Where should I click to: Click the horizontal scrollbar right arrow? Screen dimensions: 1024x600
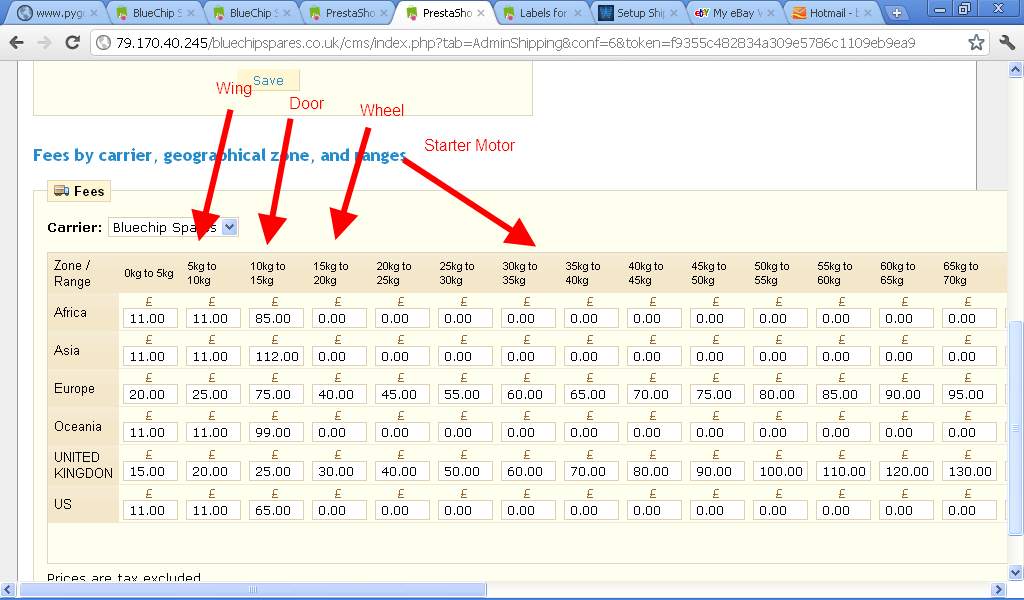(997, 590)
